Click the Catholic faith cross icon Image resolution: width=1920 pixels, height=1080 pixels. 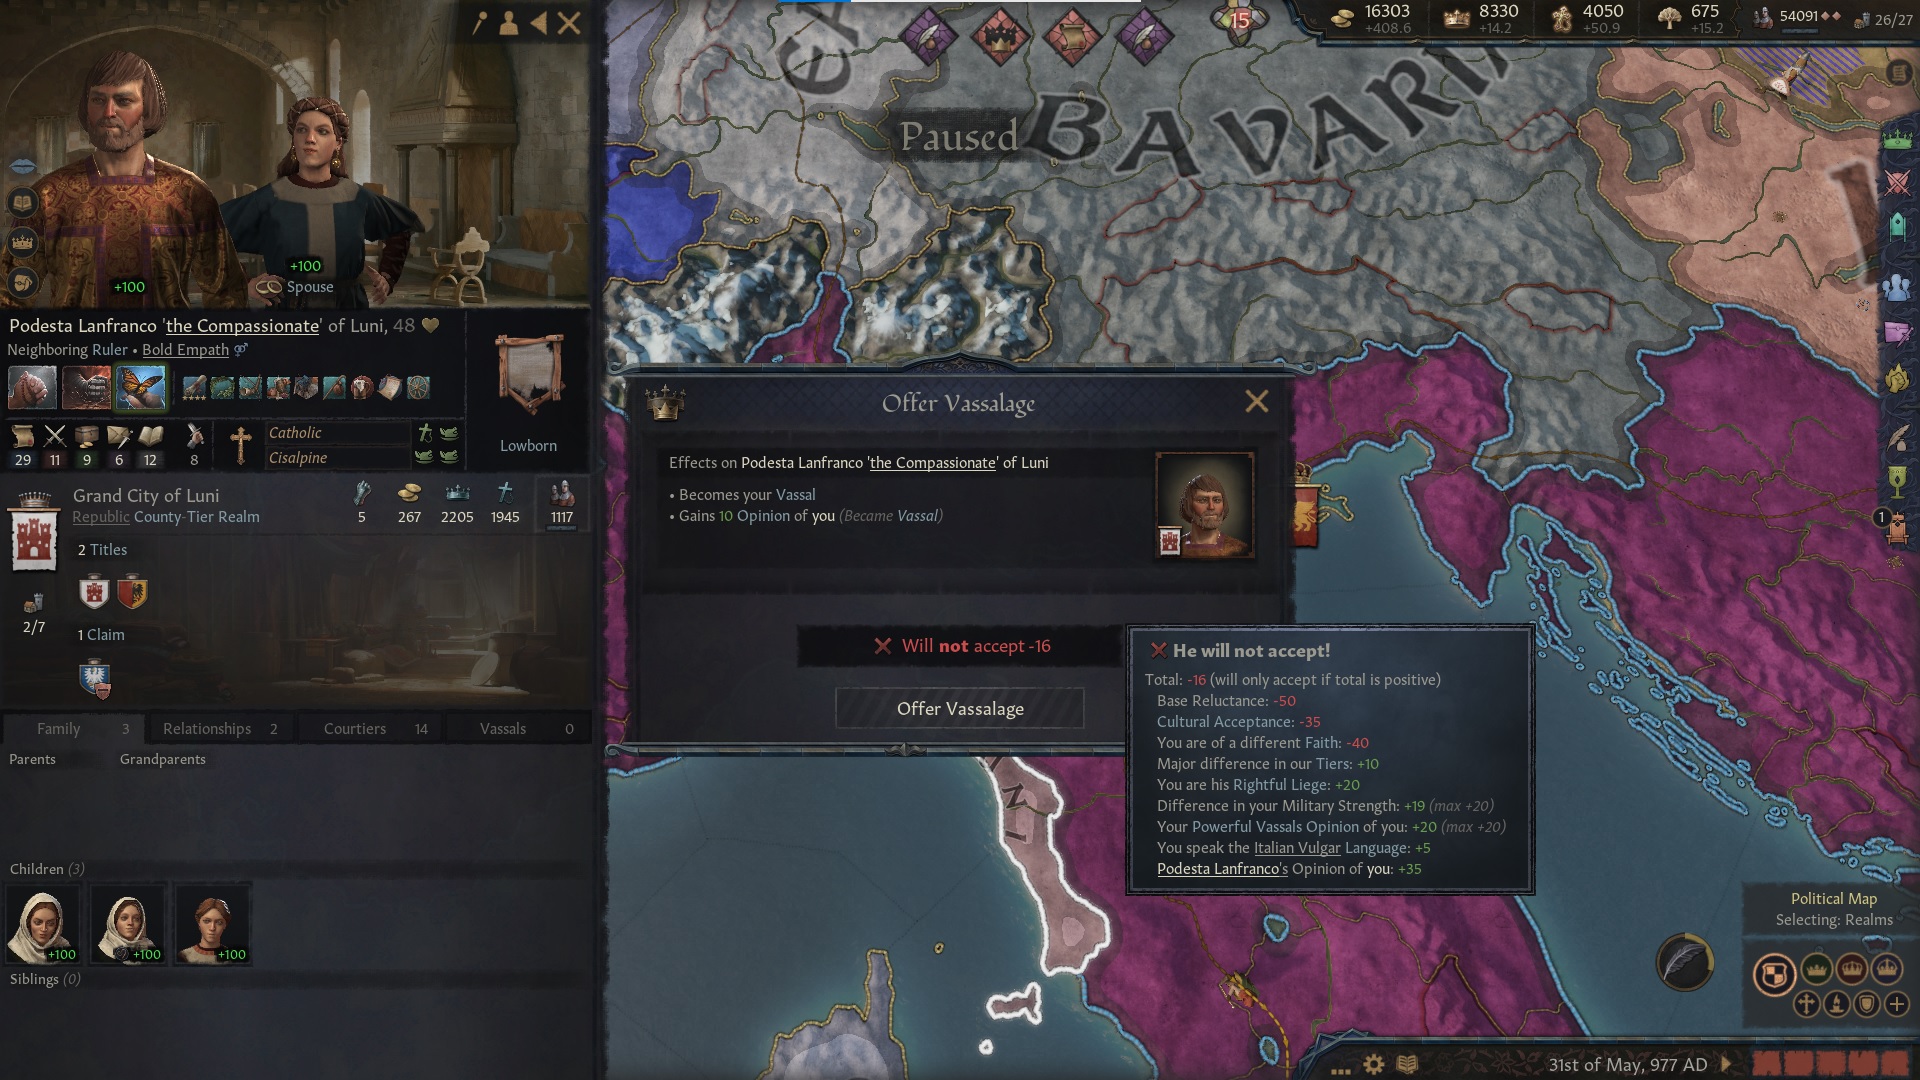(x=240, y=445)
